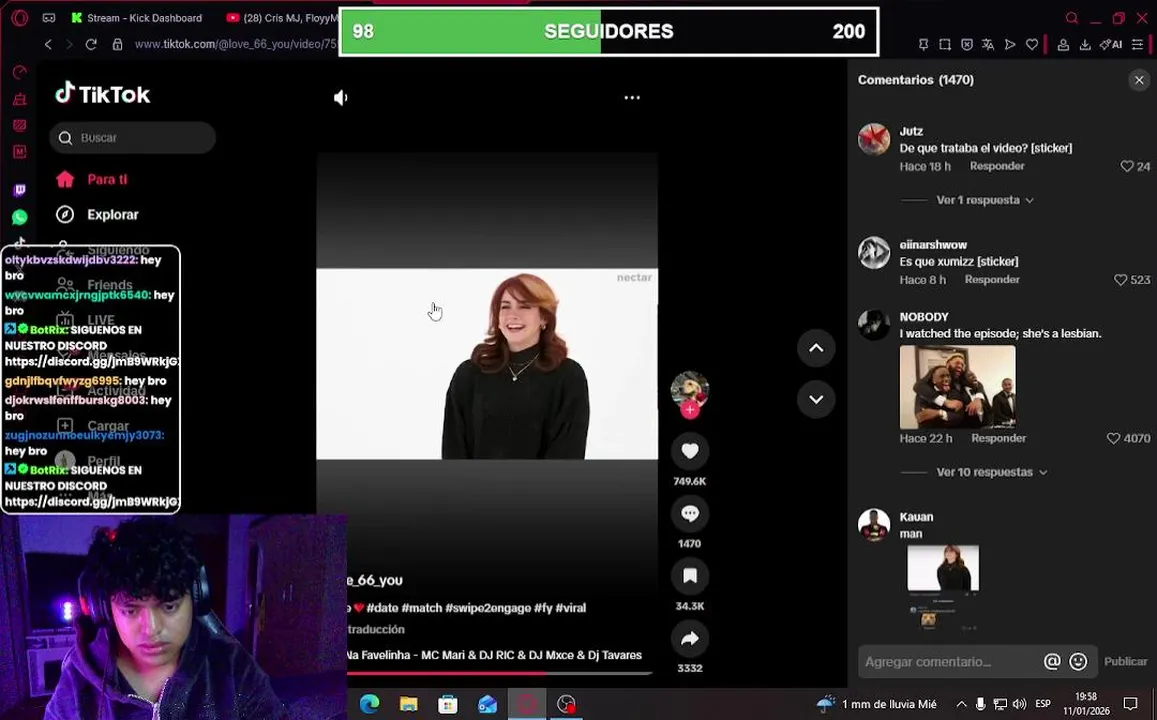Go to the next video with down arrow
Screen dimensions: 1157x720
click(816, 399)
